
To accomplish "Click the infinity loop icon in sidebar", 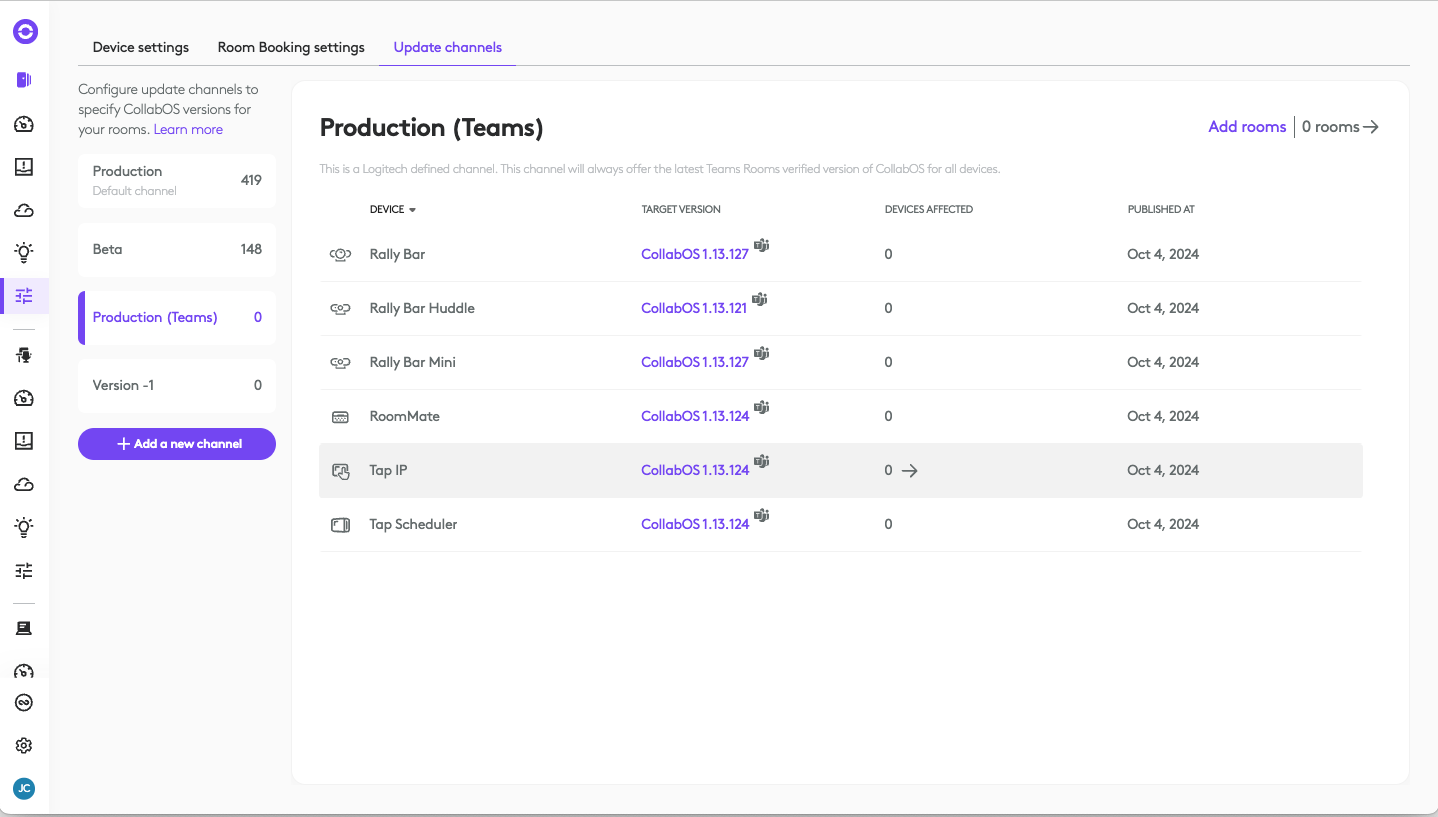I will pyautogui.click(x=24, y=703).
